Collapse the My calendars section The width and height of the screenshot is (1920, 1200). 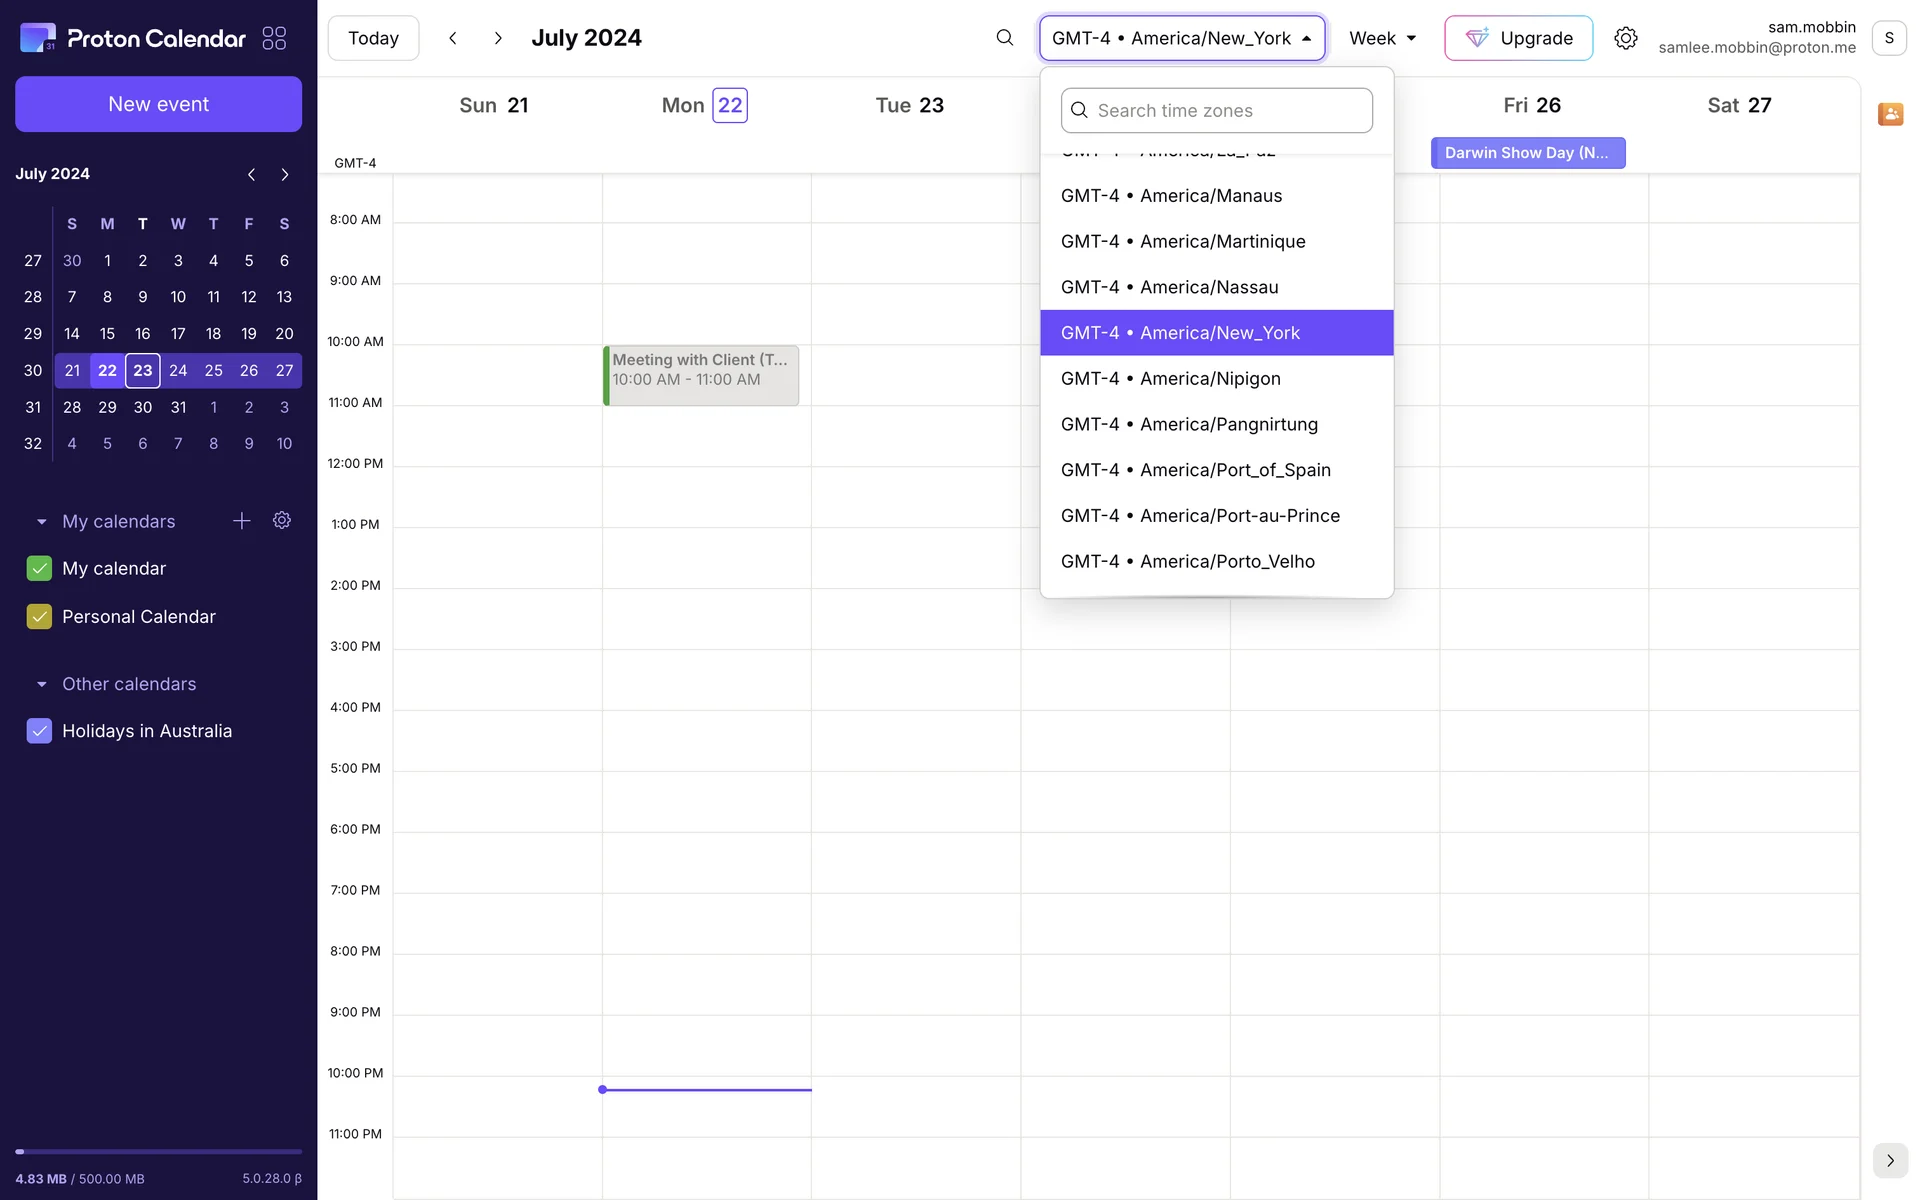coord(42,522)
